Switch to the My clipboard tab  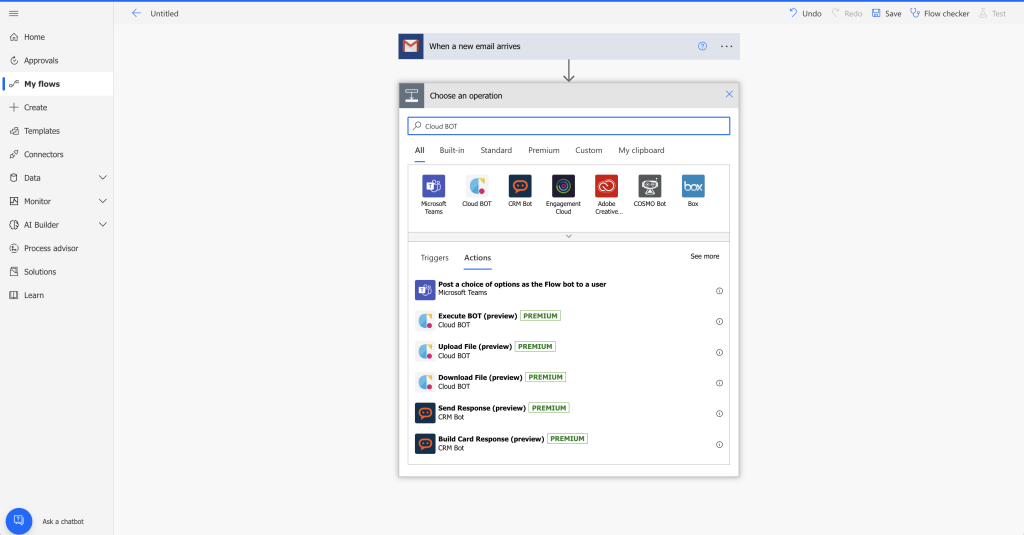tap(641, 150)
